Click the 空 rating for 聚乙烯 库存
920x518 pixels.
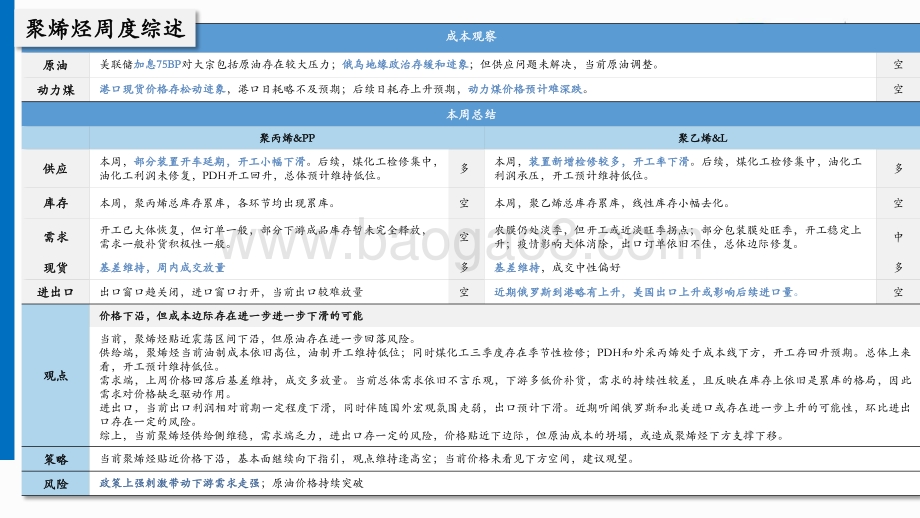[x=898, y=204]
